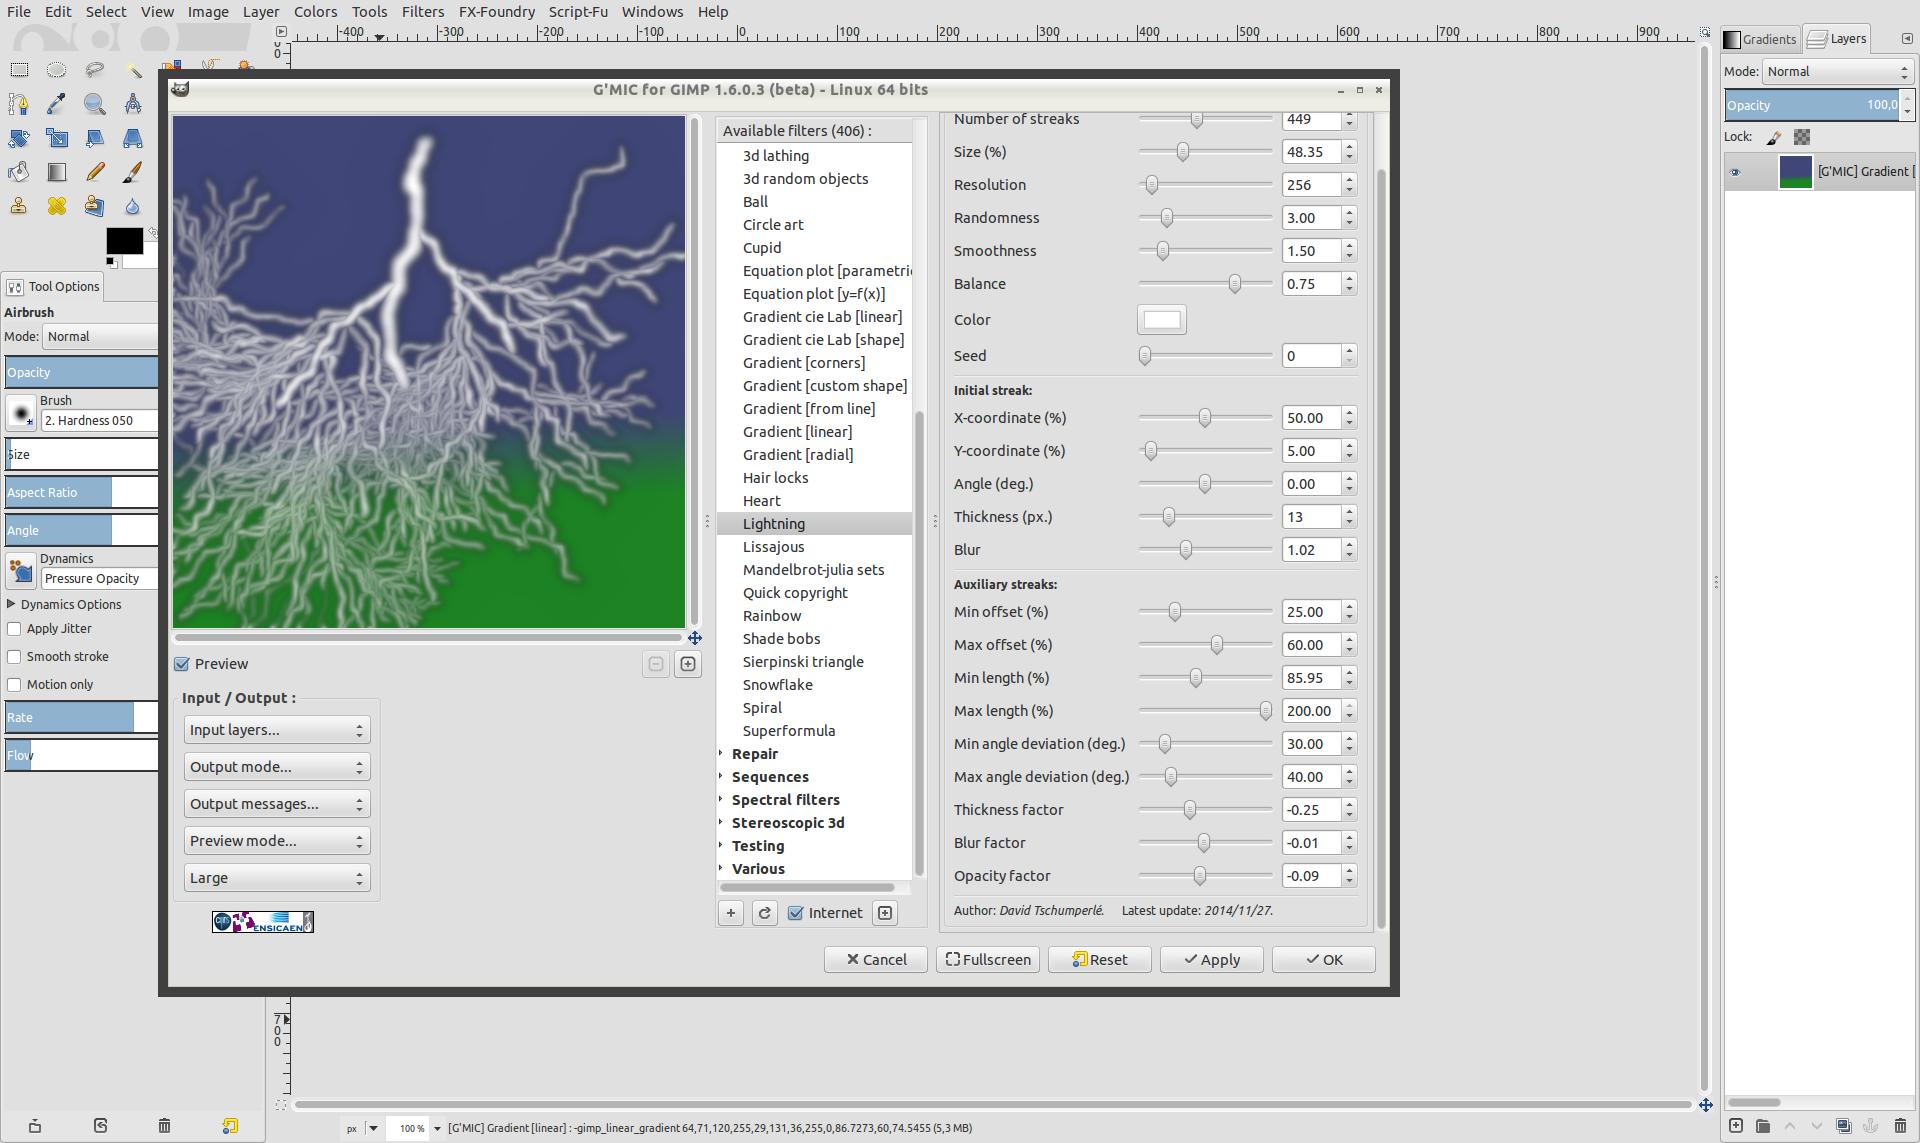Select the Heal tool bandage icon
Viewport: 1920px width, 1143px height.
click(57, 206)
